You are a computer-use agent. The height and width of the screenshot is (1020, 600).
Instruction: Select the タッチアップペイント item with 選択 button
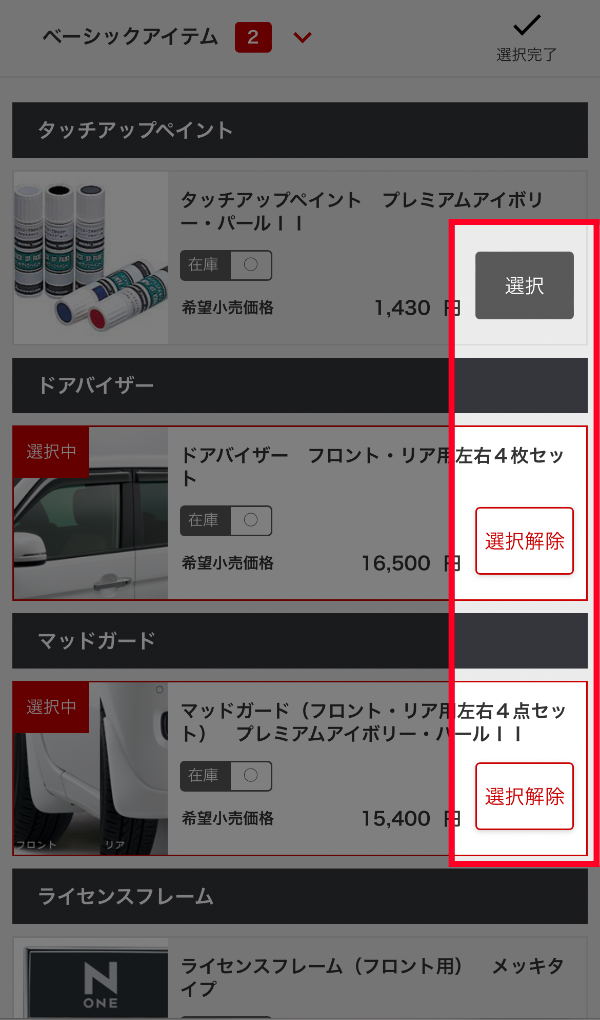click(x=524, y=286)
